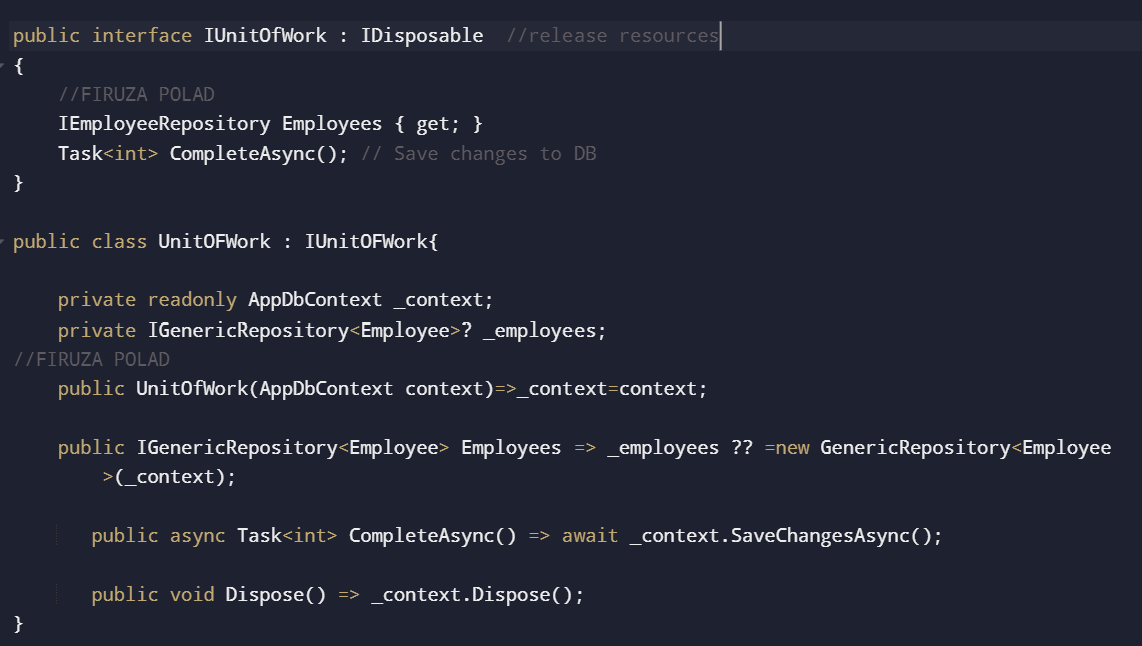Click the interface keyword on first line

pos(142,36)
